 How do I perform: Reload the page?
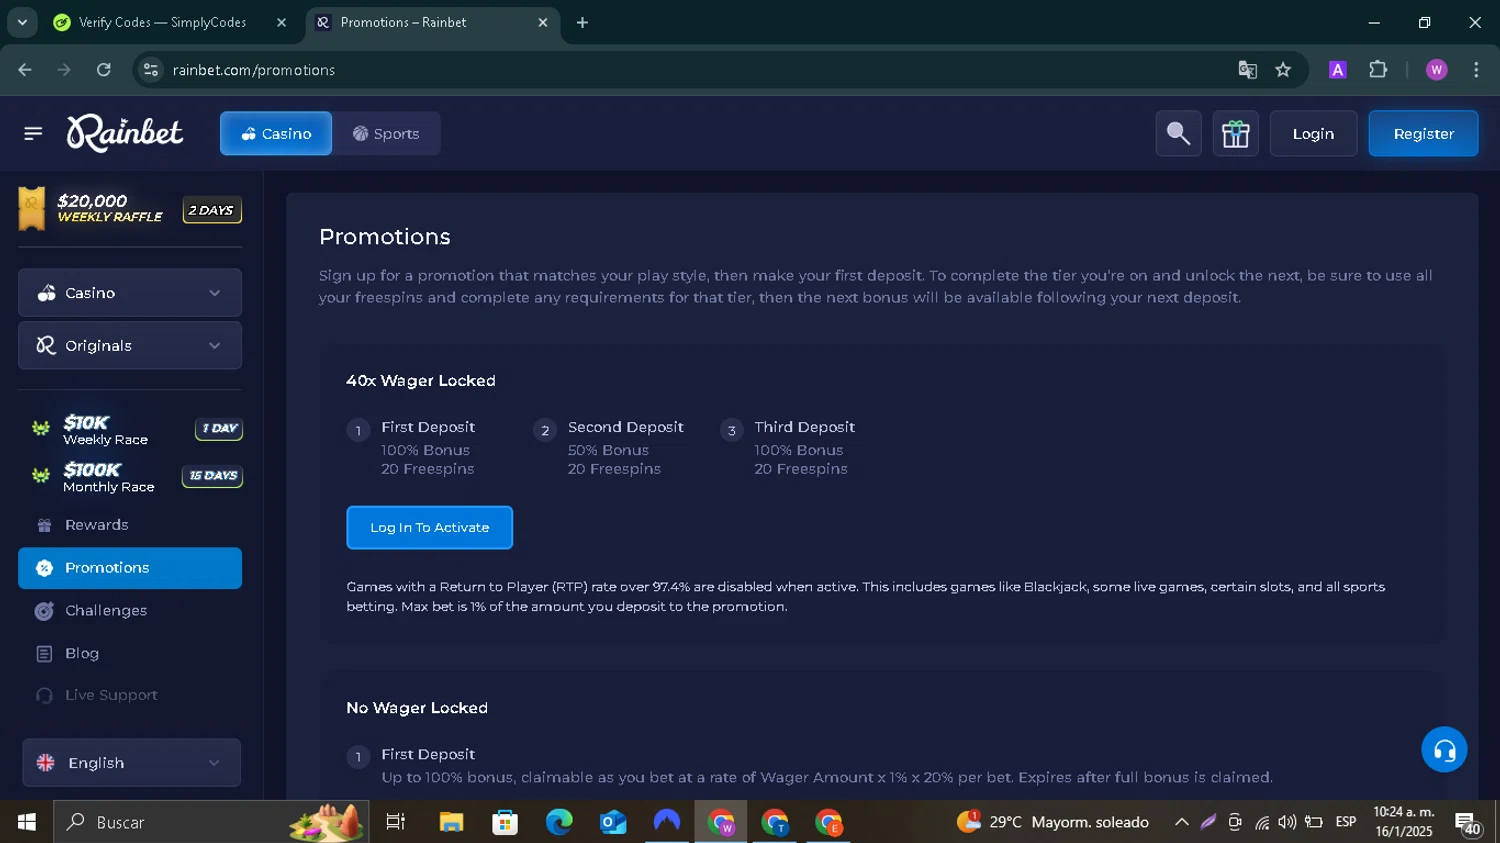104,70
